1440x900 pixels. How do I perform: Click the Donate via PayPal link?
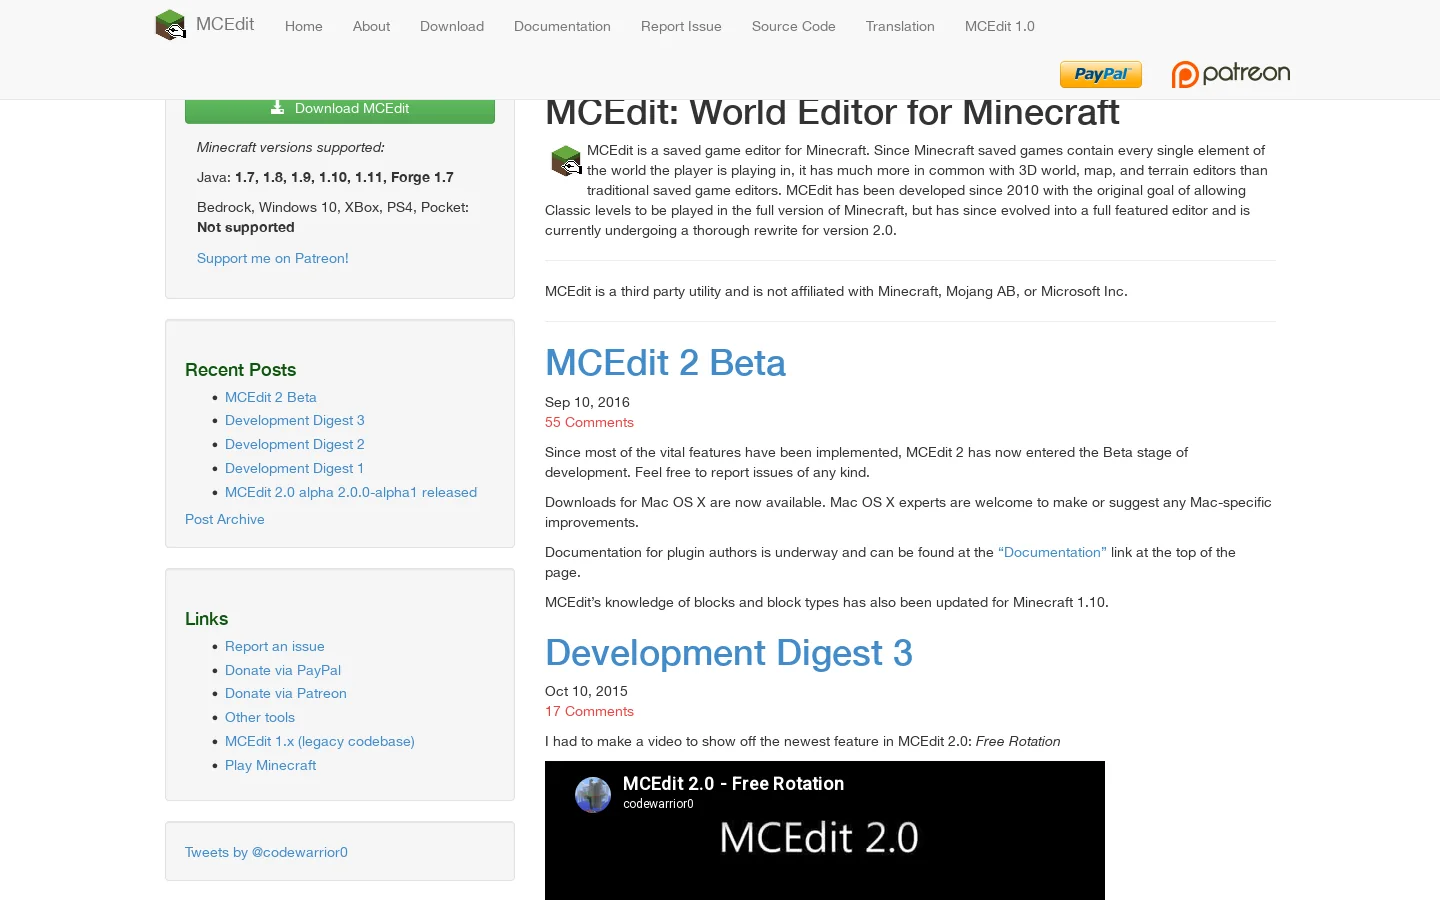tap(283, 670)
